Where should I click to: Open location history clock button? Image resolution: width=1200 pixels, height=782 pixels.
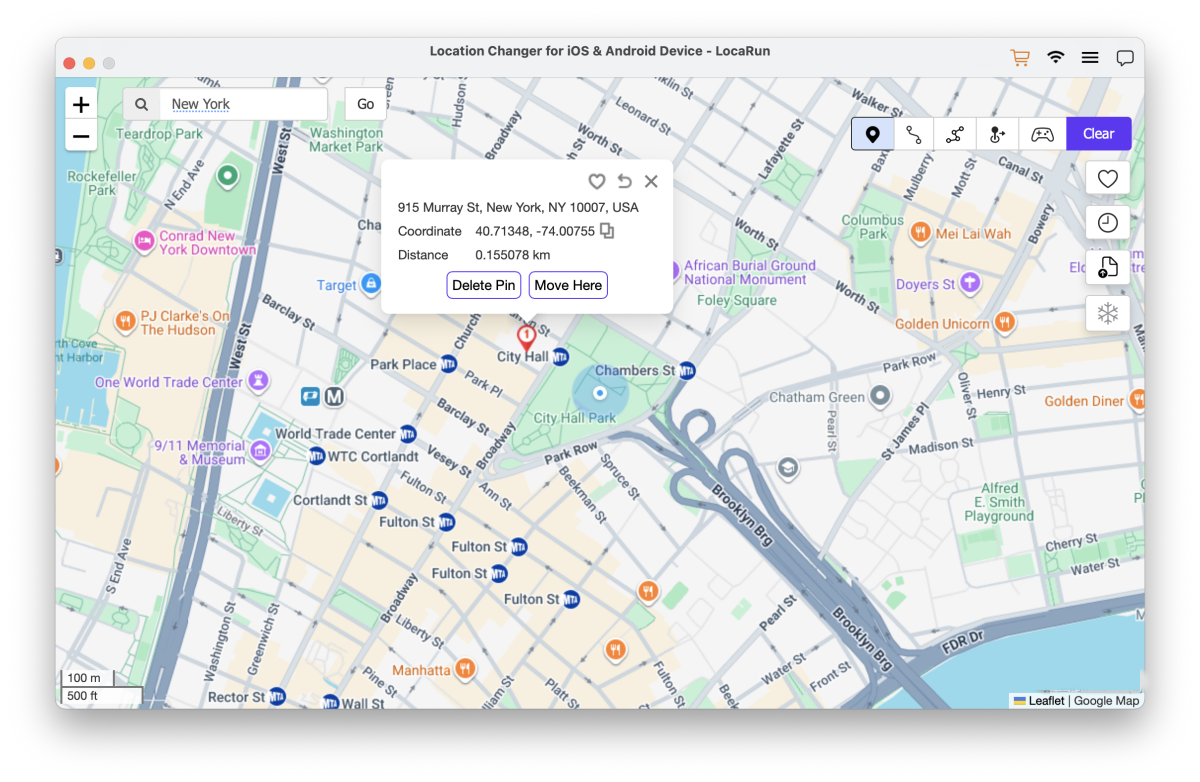1107,223
